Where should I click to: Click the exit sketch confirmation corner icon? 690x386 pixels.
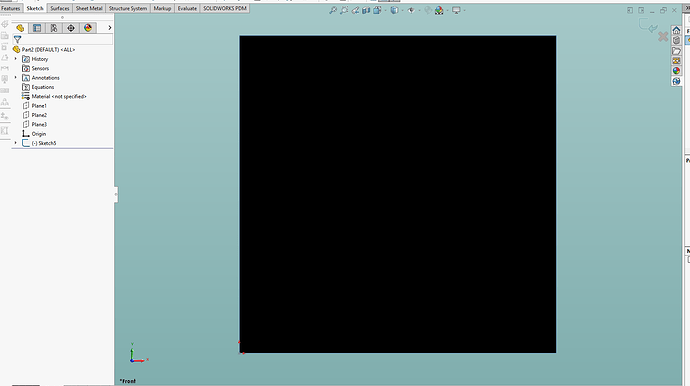point(648,26)
